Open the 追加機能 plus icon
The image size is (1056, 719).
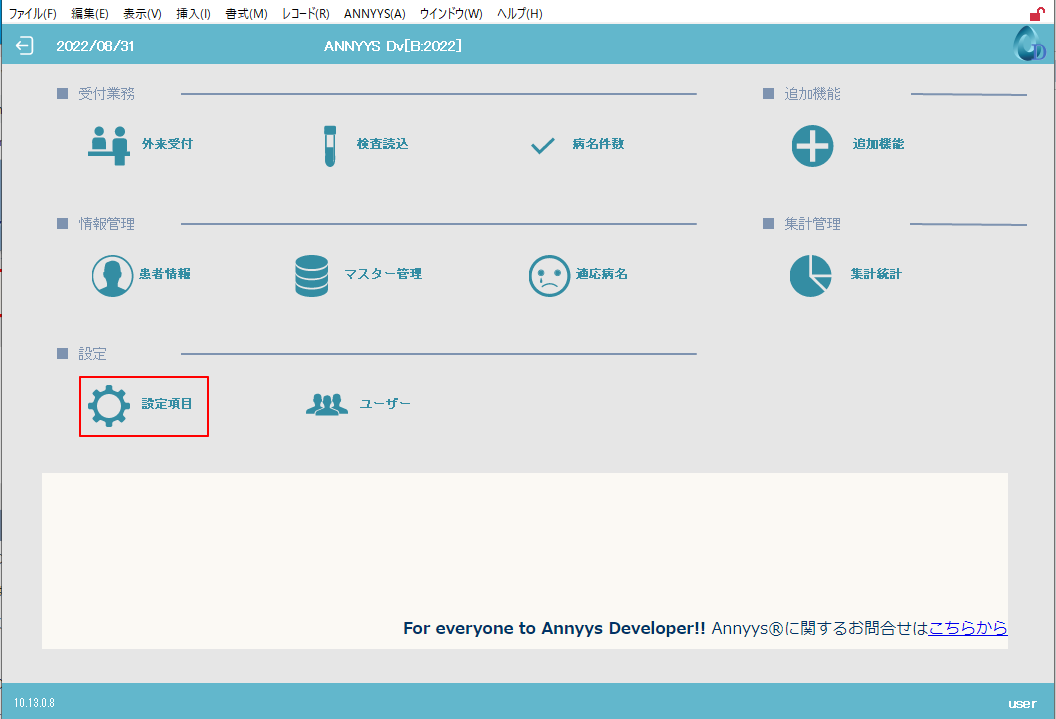(x=812, y=145)
